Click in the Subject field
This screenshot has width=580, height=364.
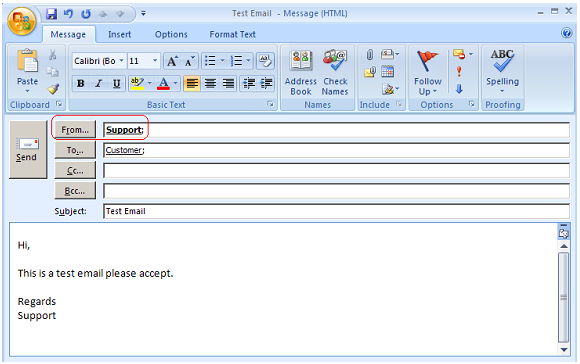[336, 211]
